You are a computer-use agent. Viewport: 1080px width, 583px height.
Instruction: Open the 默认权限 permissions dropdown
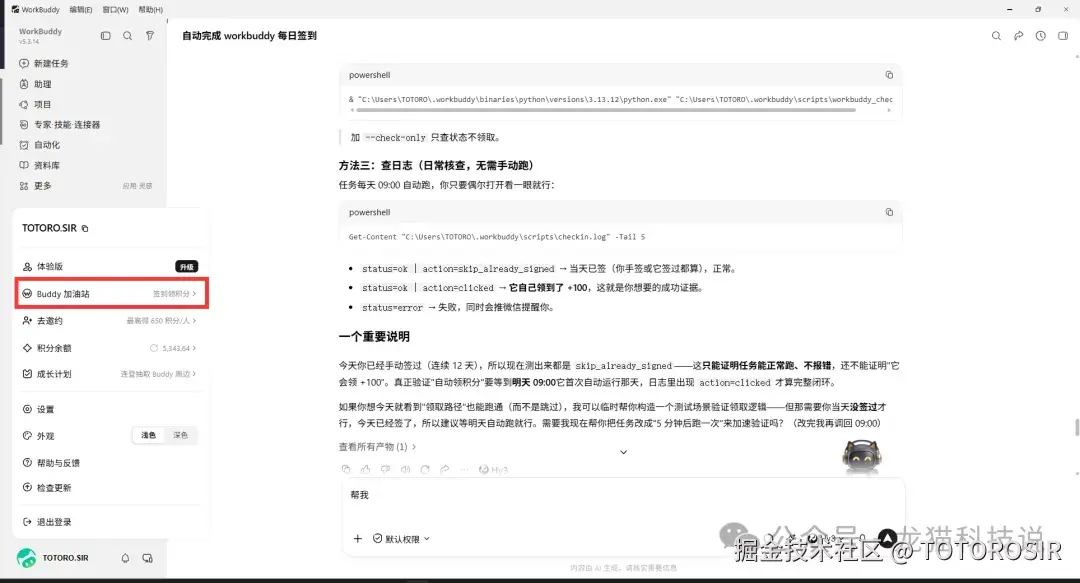(401, 539)
